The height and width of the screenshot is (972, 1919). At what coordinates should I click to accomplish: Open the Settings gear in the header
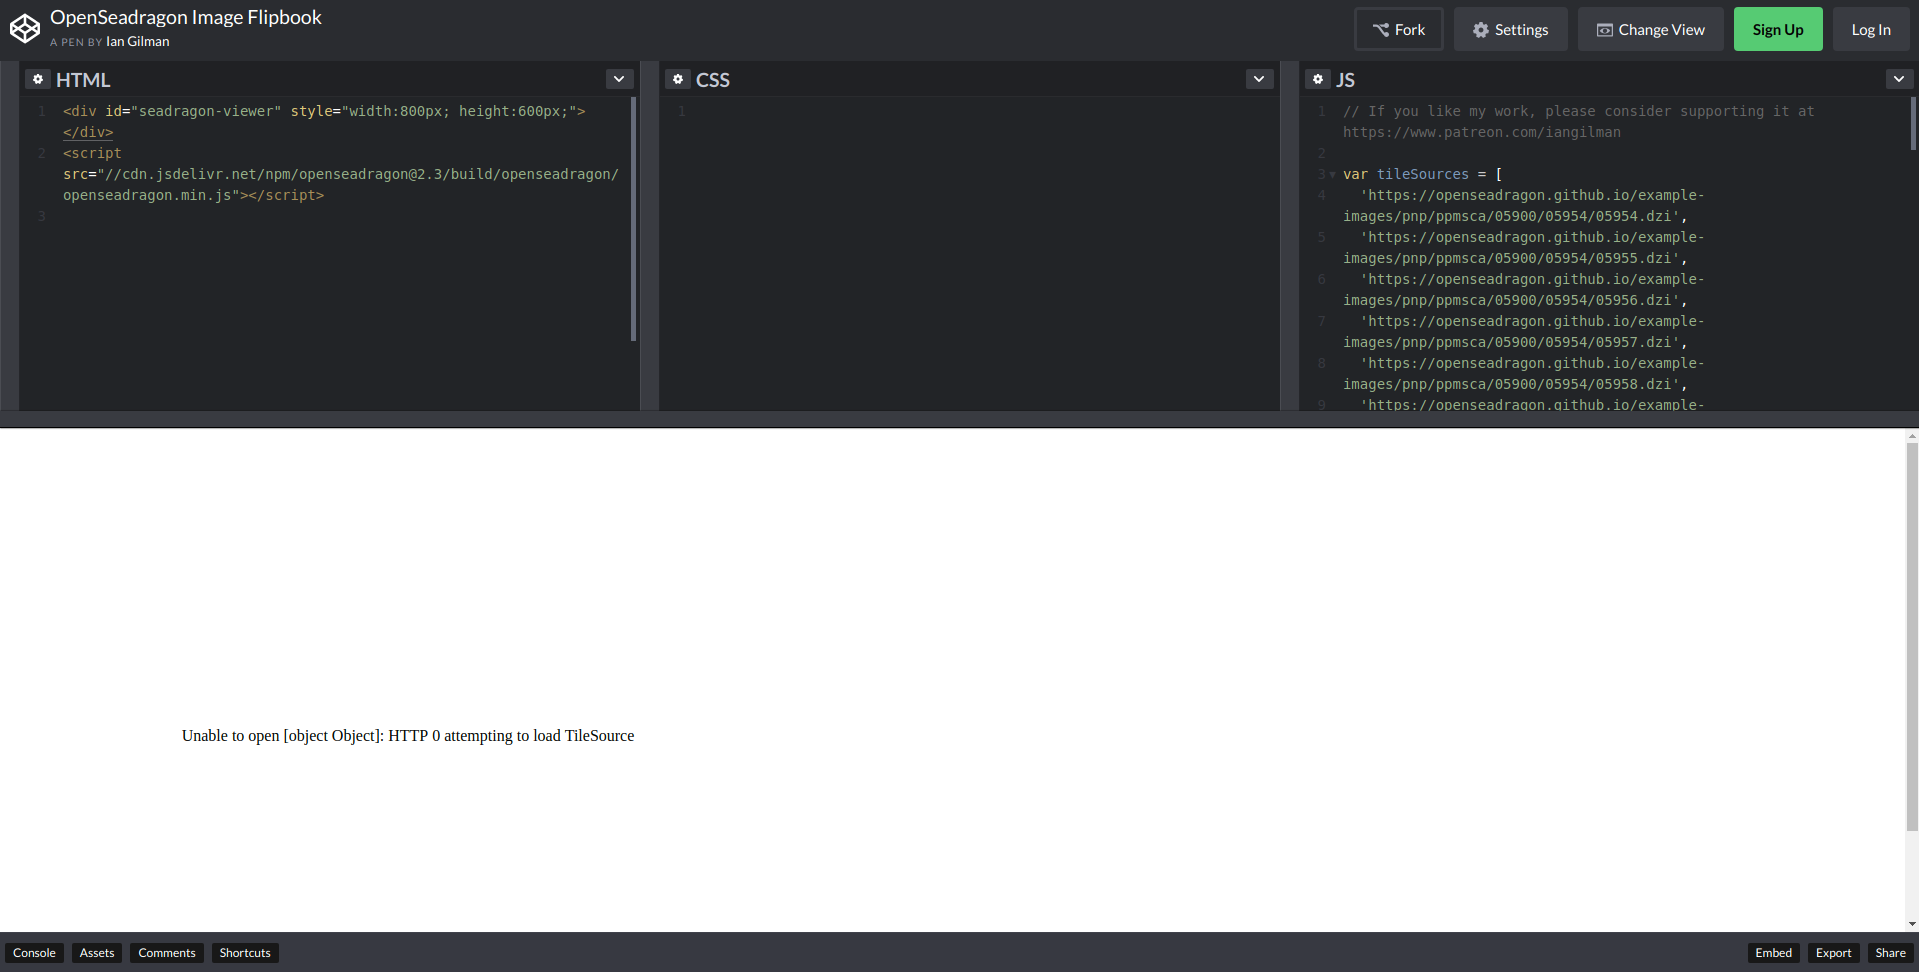click(x=1480, y=29)
